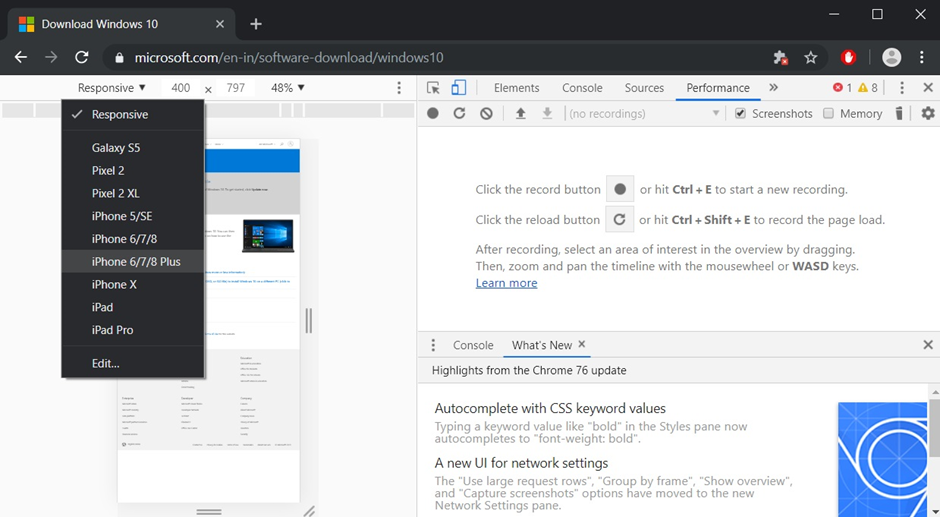Open Performance capture settings gear
This screenshot has height=517, width=940.
[927, 114]
